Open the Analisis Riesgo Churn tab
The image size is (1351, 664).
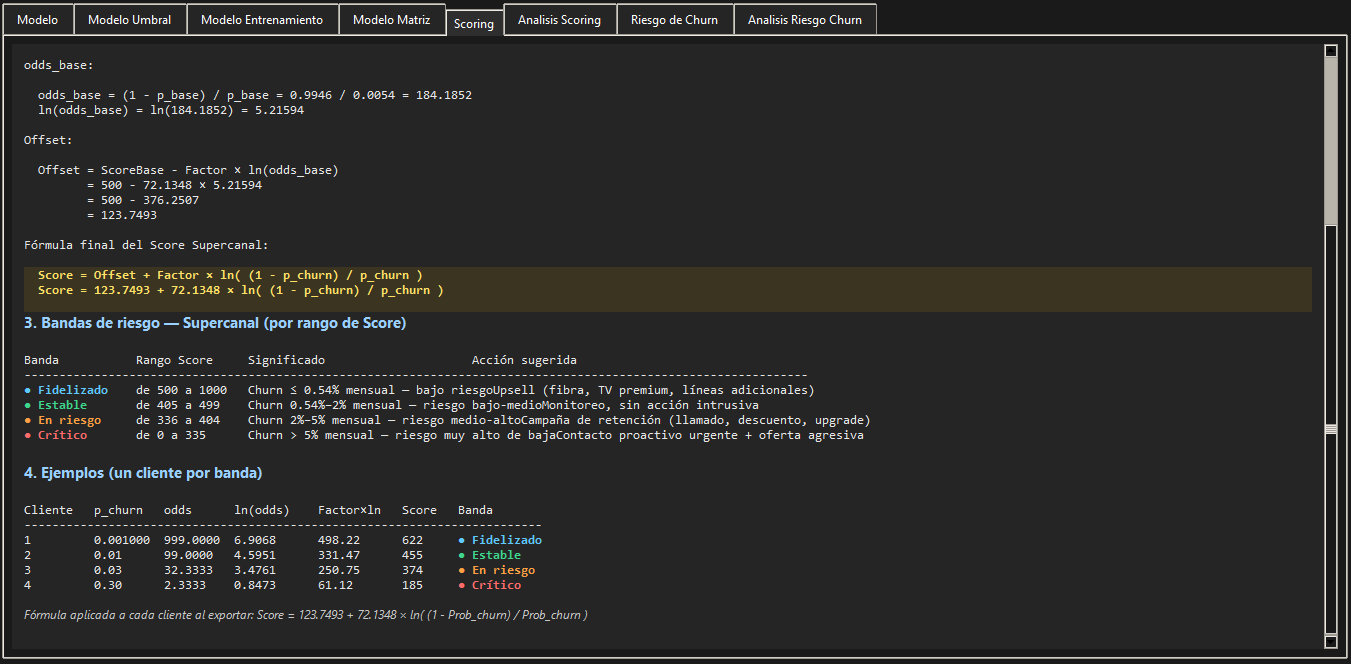[805, 19]
